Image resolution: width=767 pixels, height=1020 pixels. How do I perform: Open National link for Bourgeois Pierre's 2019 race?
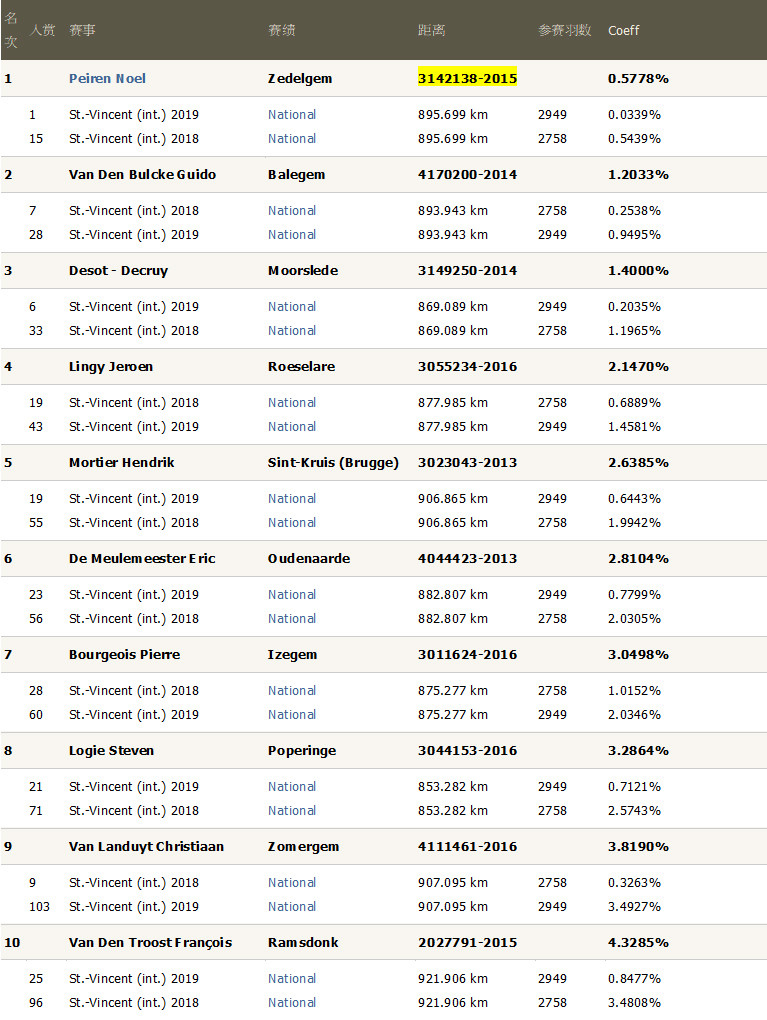(292, 714)
